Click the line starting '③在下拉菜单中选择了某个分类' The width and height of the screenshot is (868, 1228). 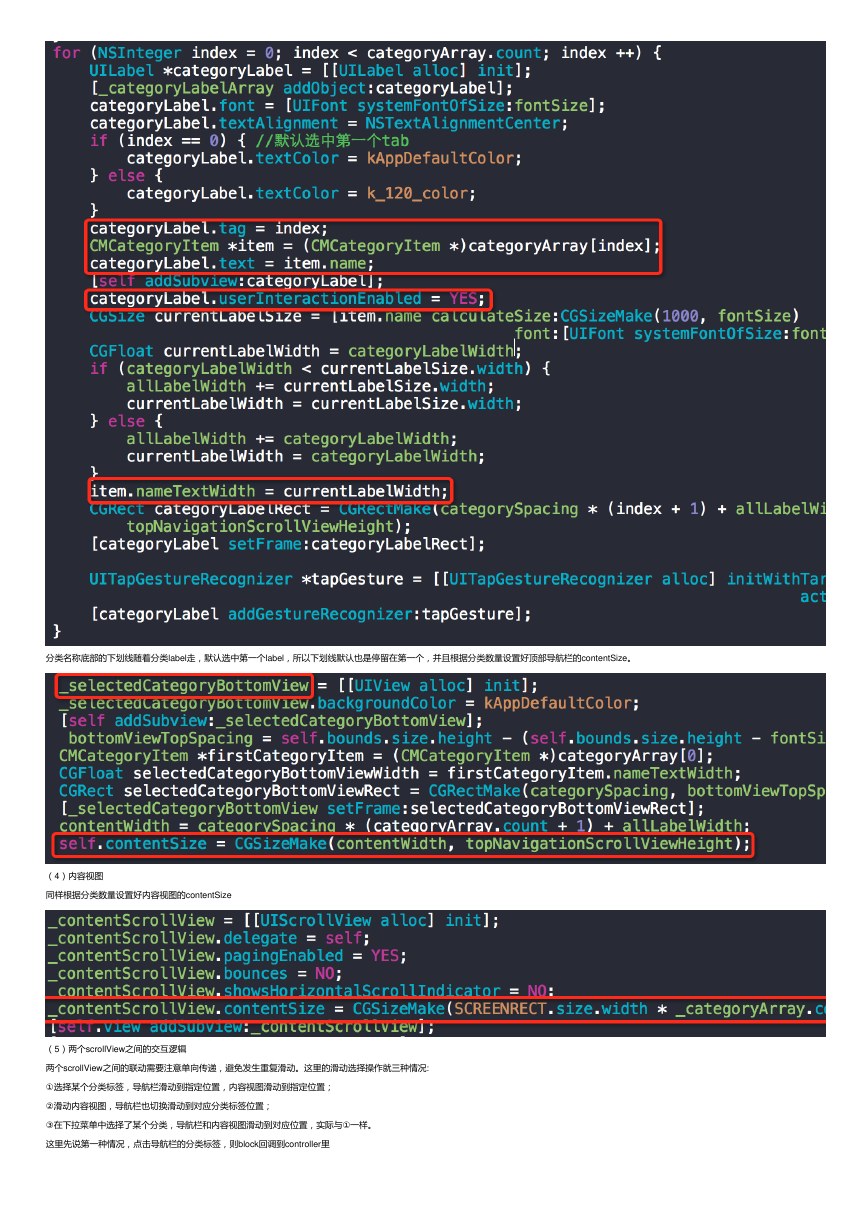click(x=209, y=1125)
